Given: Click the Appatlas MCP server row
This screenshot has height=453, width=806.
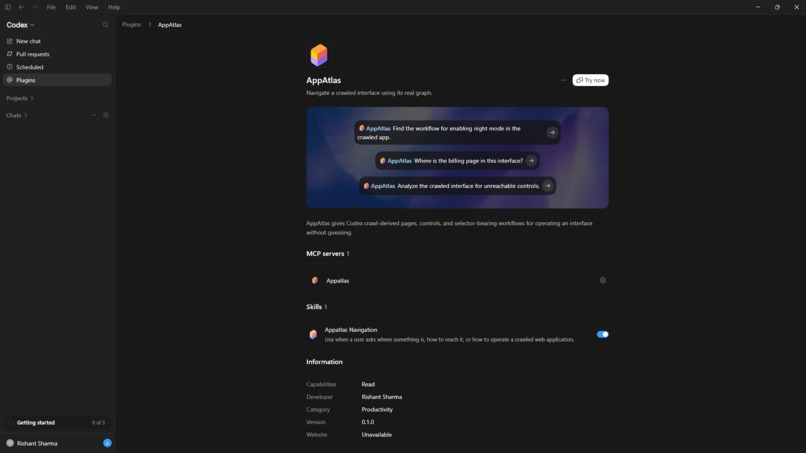Looking at the screenshot, I should tap(457, 280).
